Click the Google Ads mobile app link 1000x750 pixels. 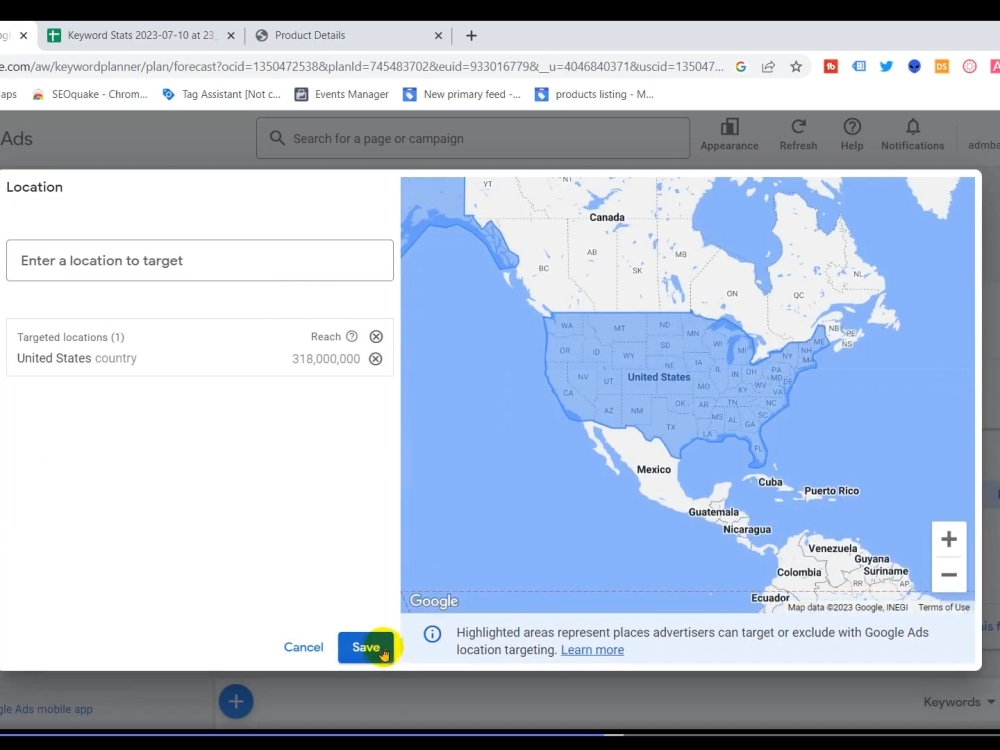tap(46, 709)
